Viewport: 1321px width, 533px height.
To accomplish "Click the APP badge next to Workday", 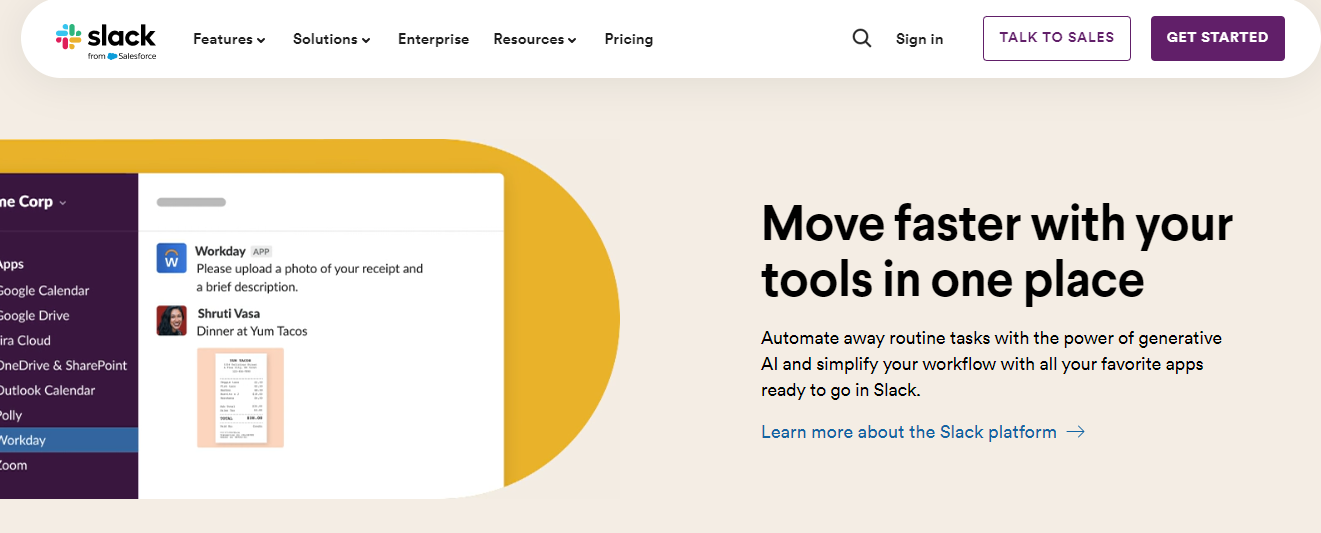I will (x=261, y=252).
